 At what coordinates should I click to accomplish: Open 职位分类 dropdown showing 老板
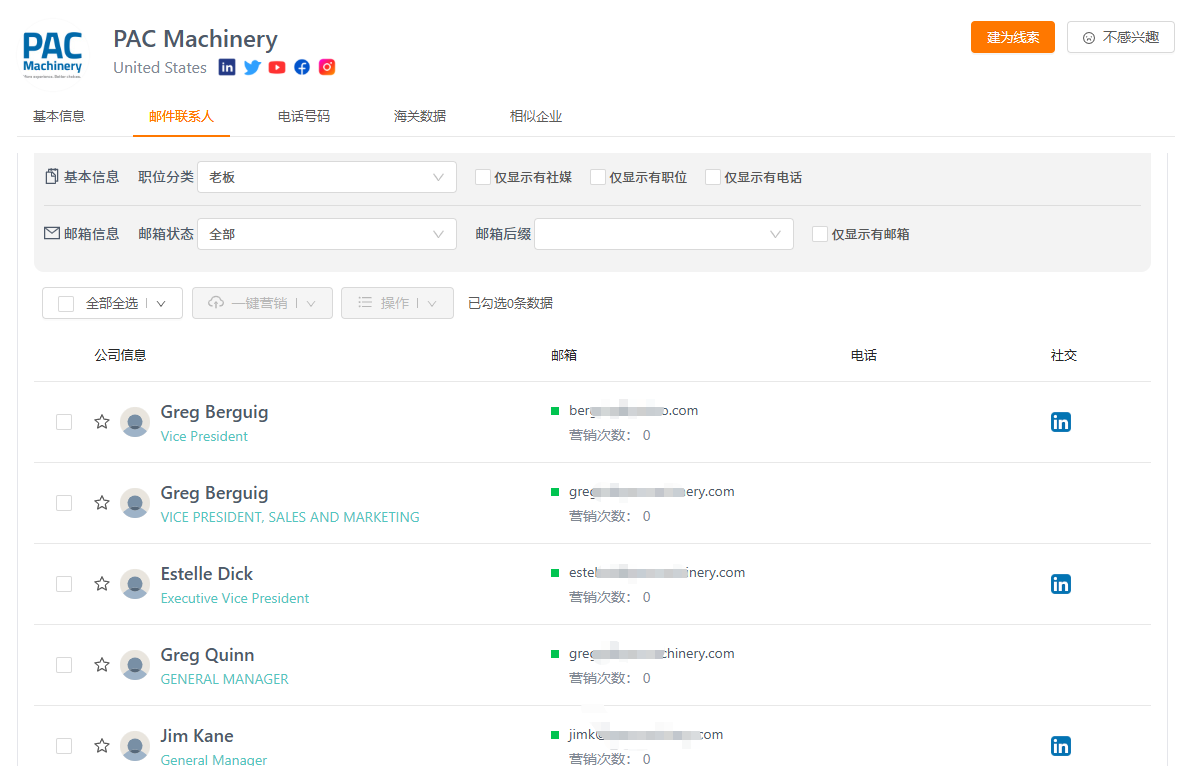tap(327, 177)
